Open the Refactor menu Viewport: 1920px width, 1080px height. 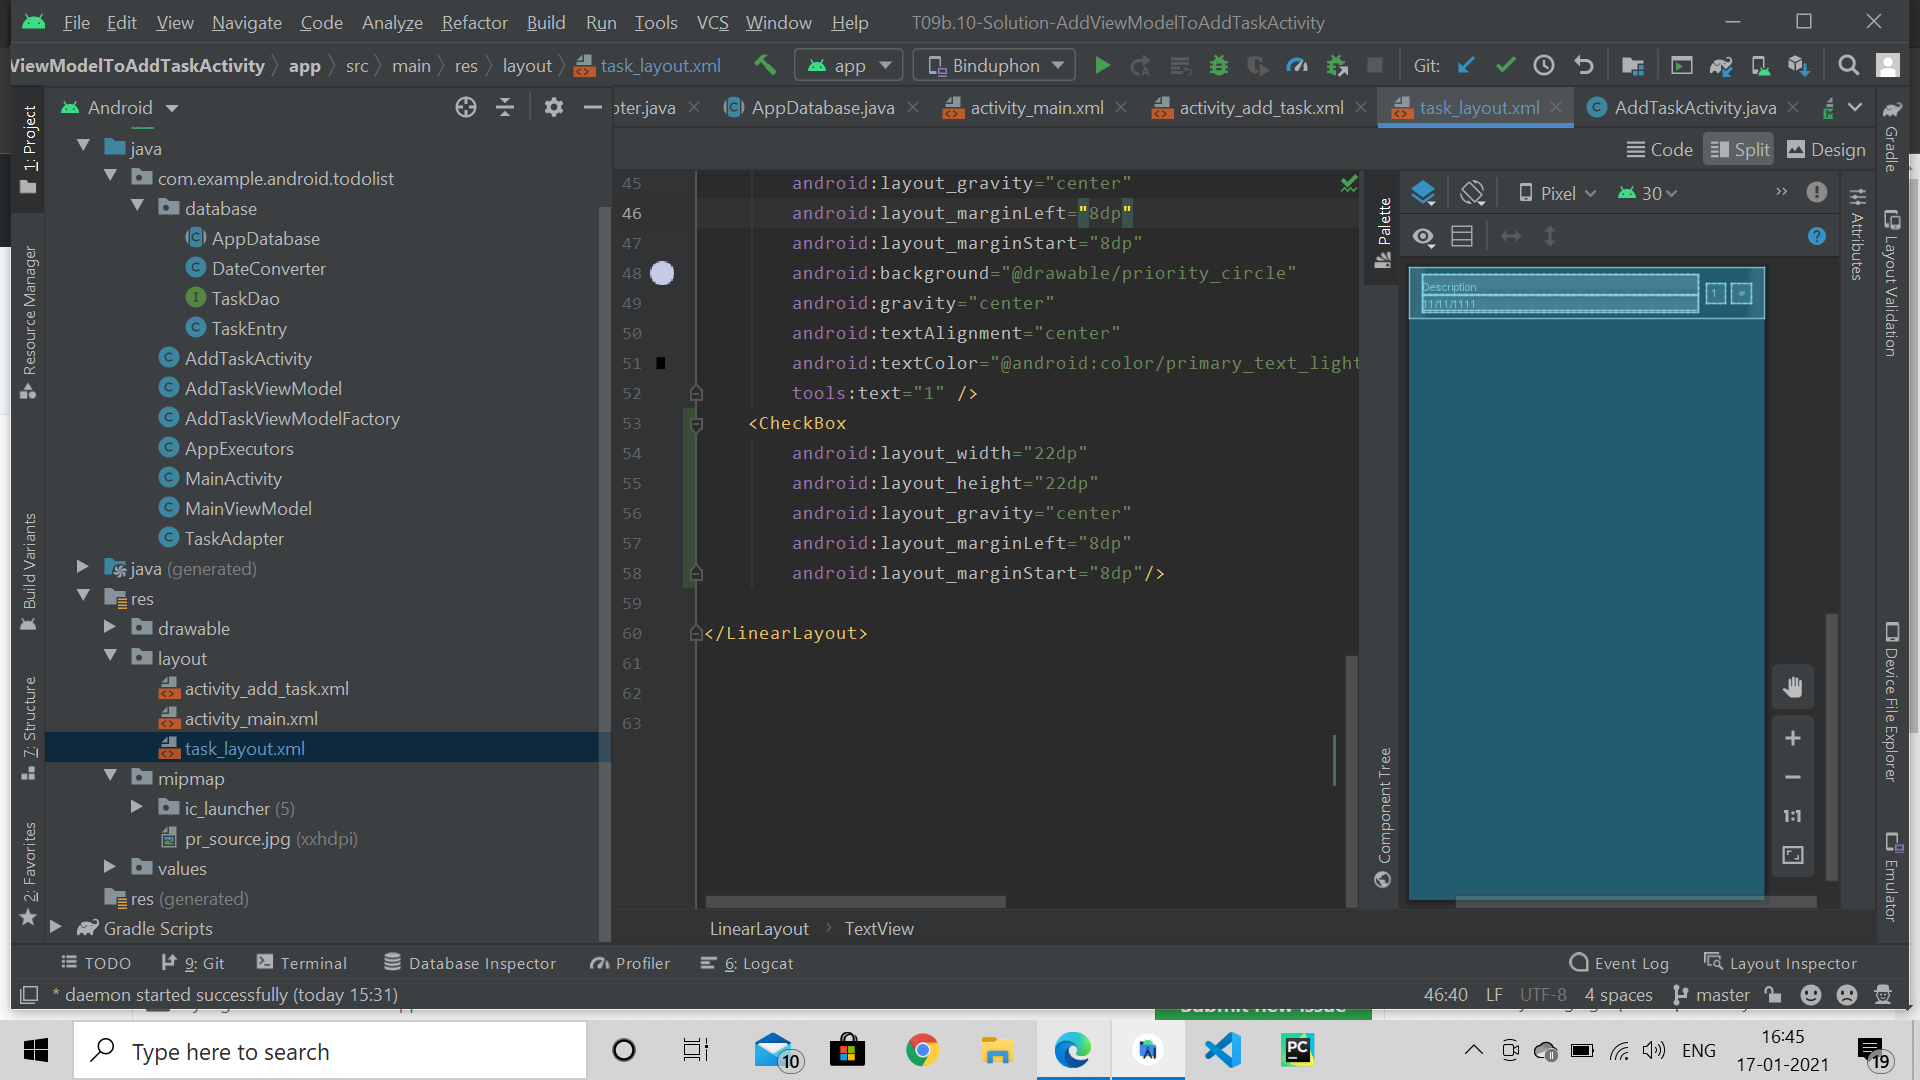(x=474, y=22)
